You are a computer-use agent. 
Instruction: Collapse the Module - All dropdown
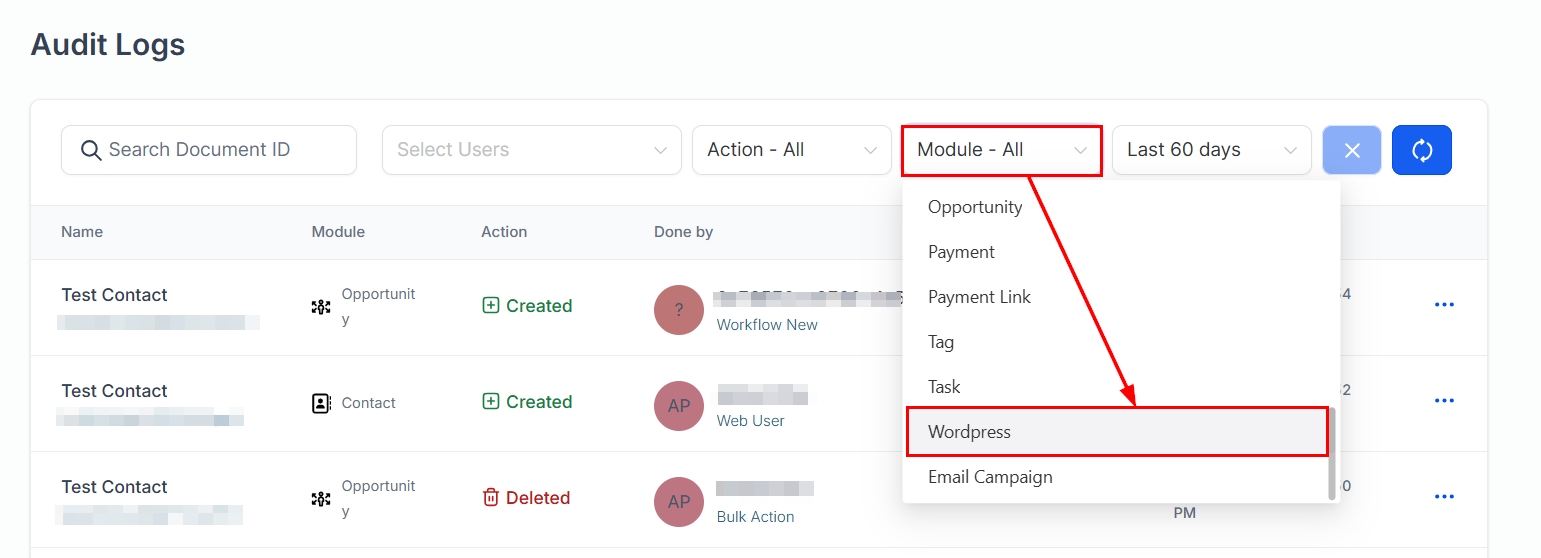(1001, 150)
